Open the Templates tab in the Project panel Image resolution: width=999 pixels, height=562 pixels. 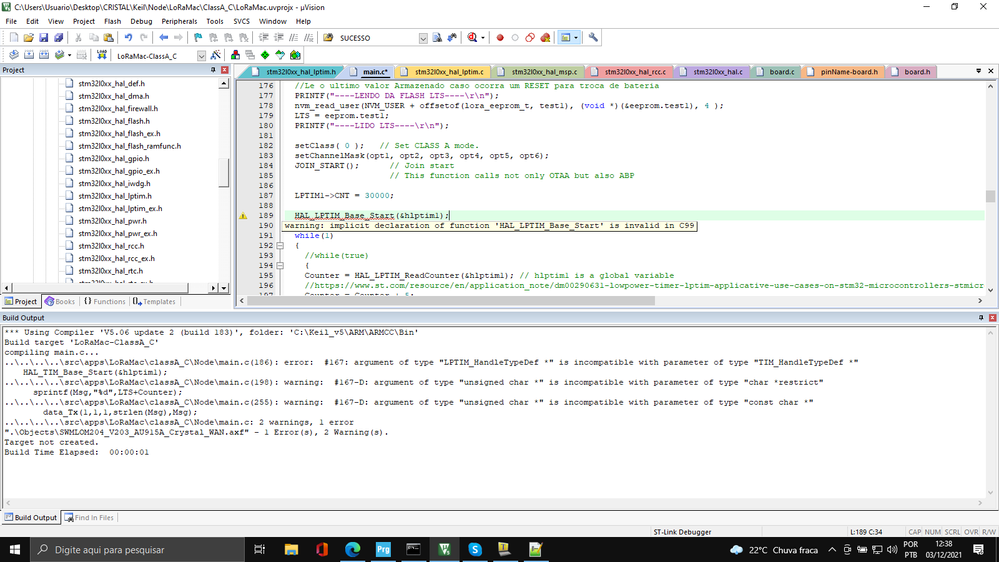[x=154, y=301]
